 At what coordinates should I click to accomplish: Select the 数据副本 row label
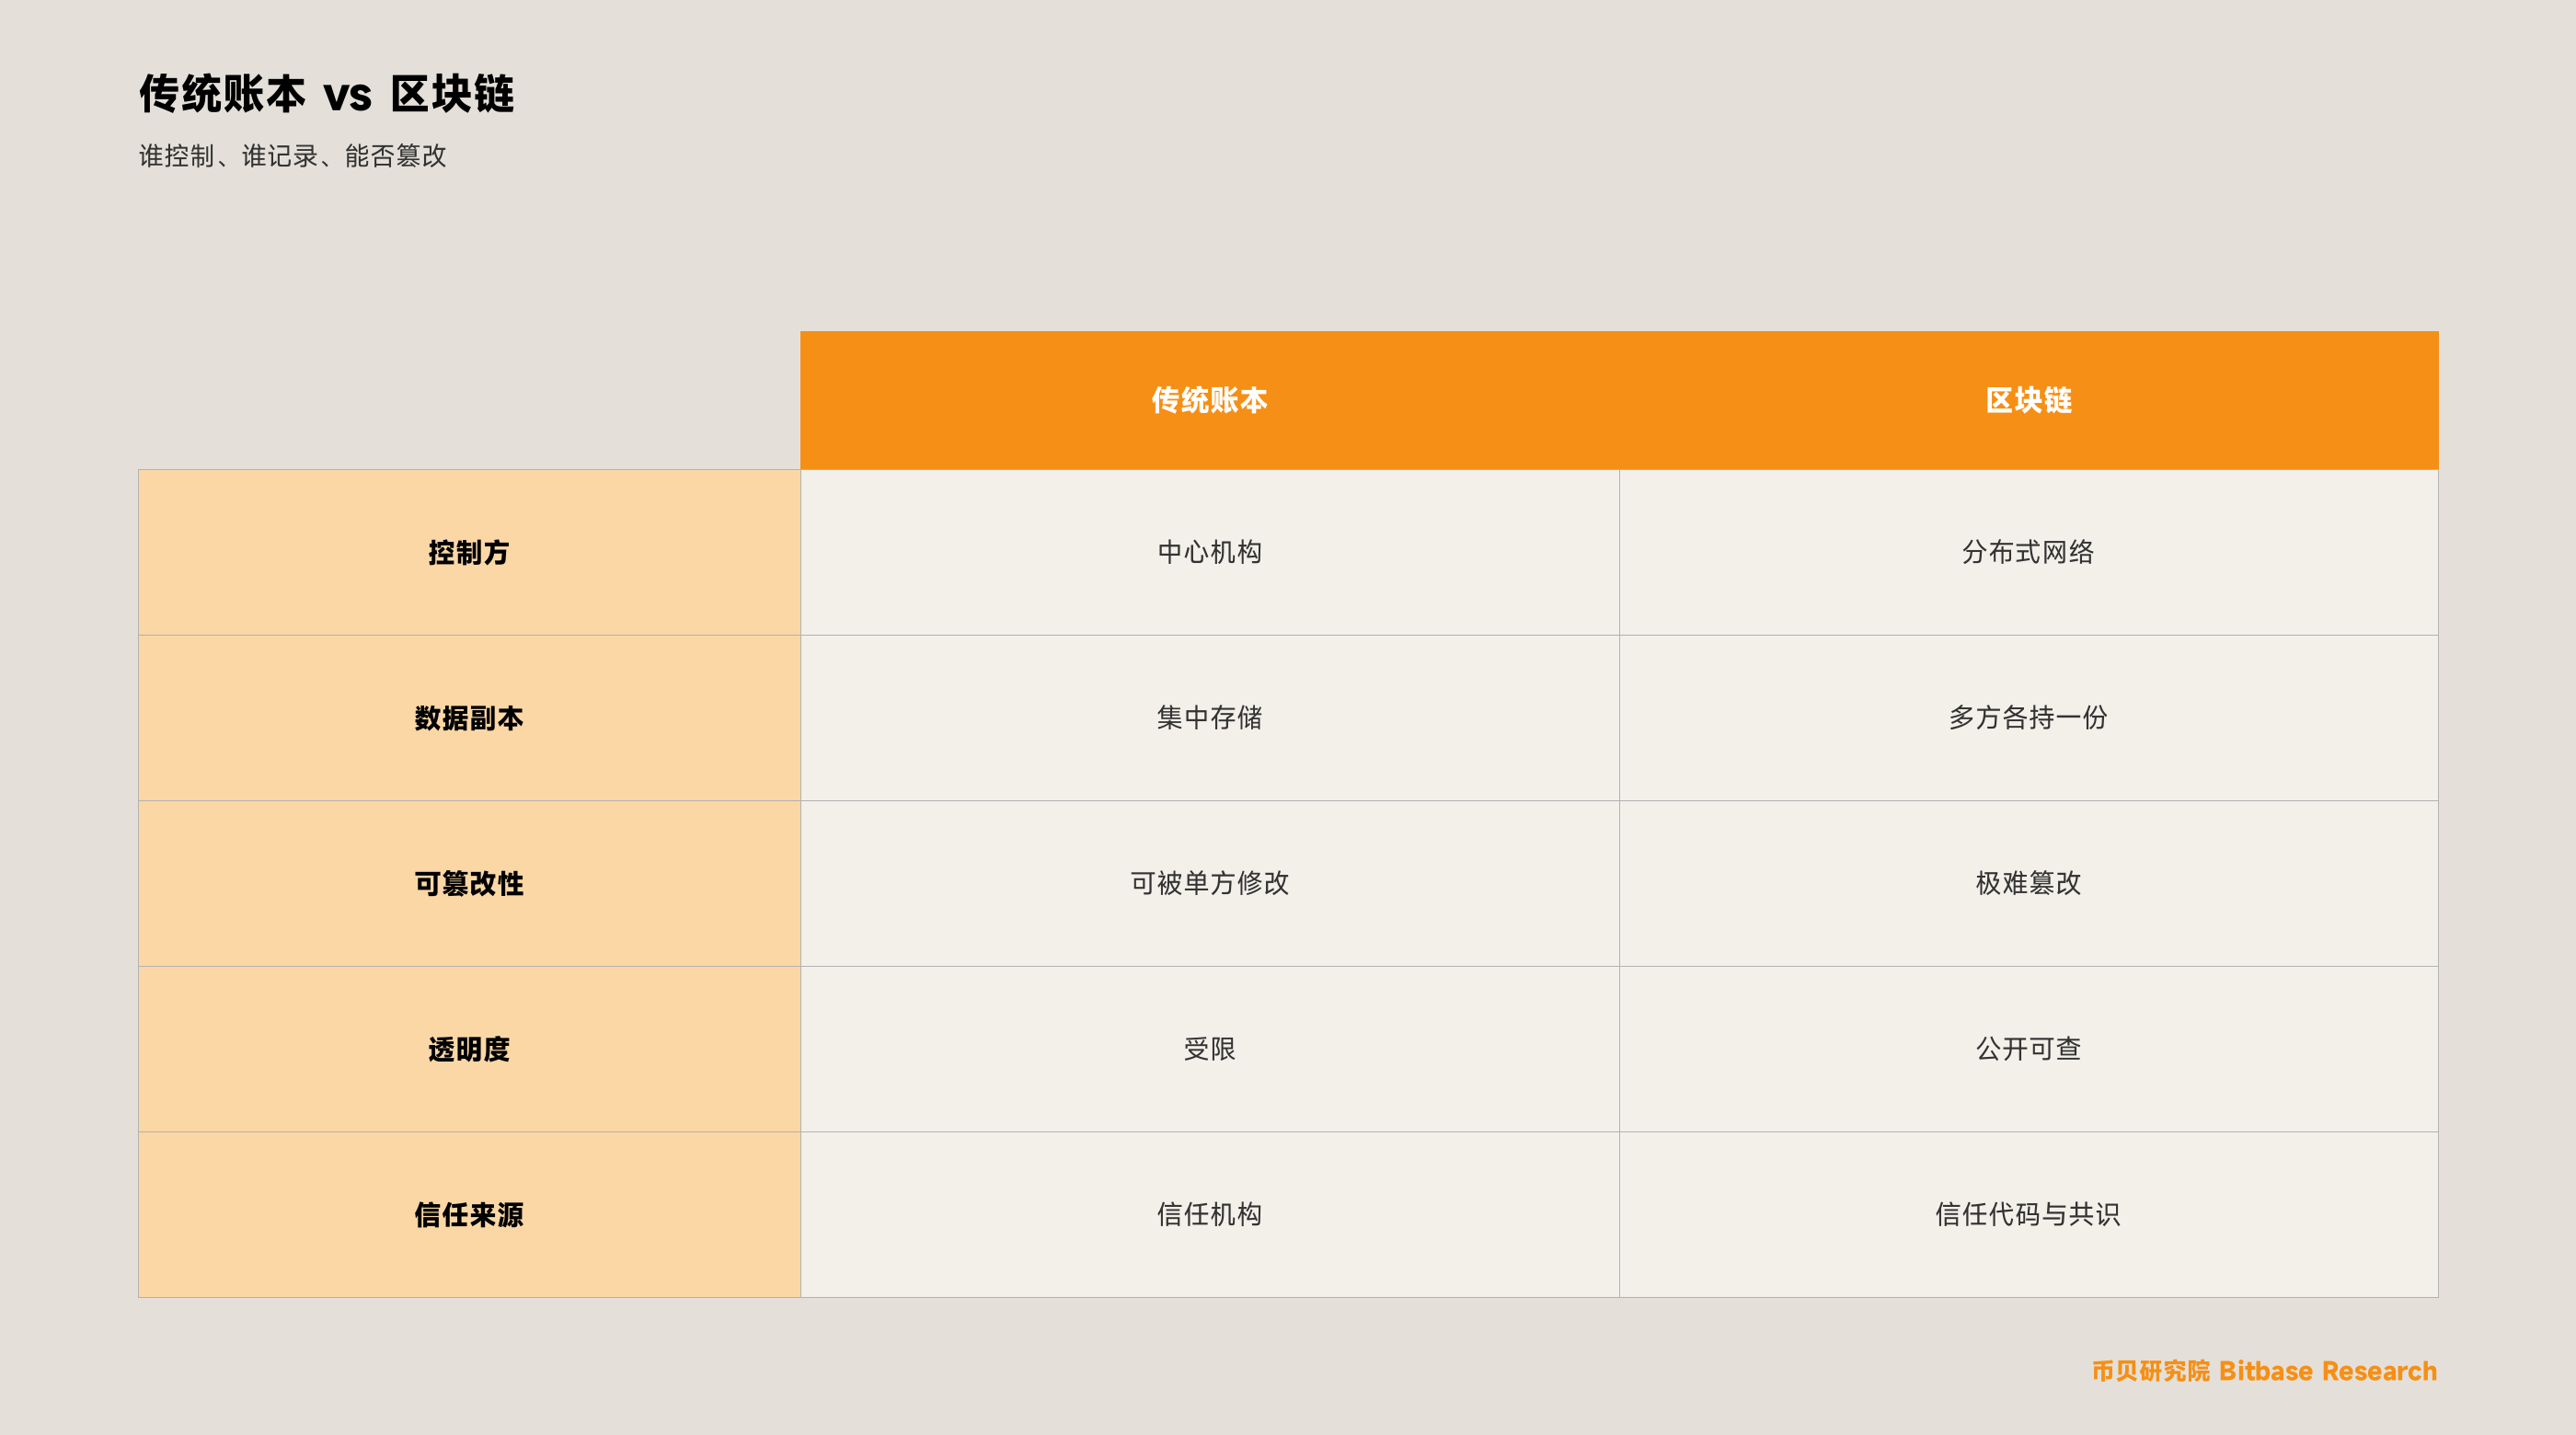[469, 718]
